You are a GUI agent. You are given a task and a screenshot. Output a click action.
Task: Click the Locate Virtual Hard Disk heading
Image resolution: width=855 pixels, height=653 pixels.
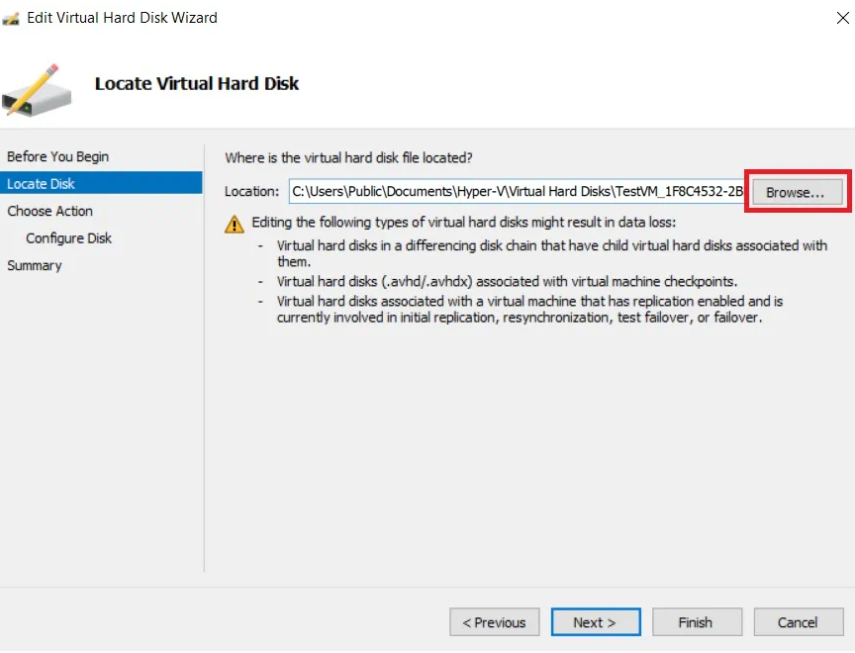(197, 84)
